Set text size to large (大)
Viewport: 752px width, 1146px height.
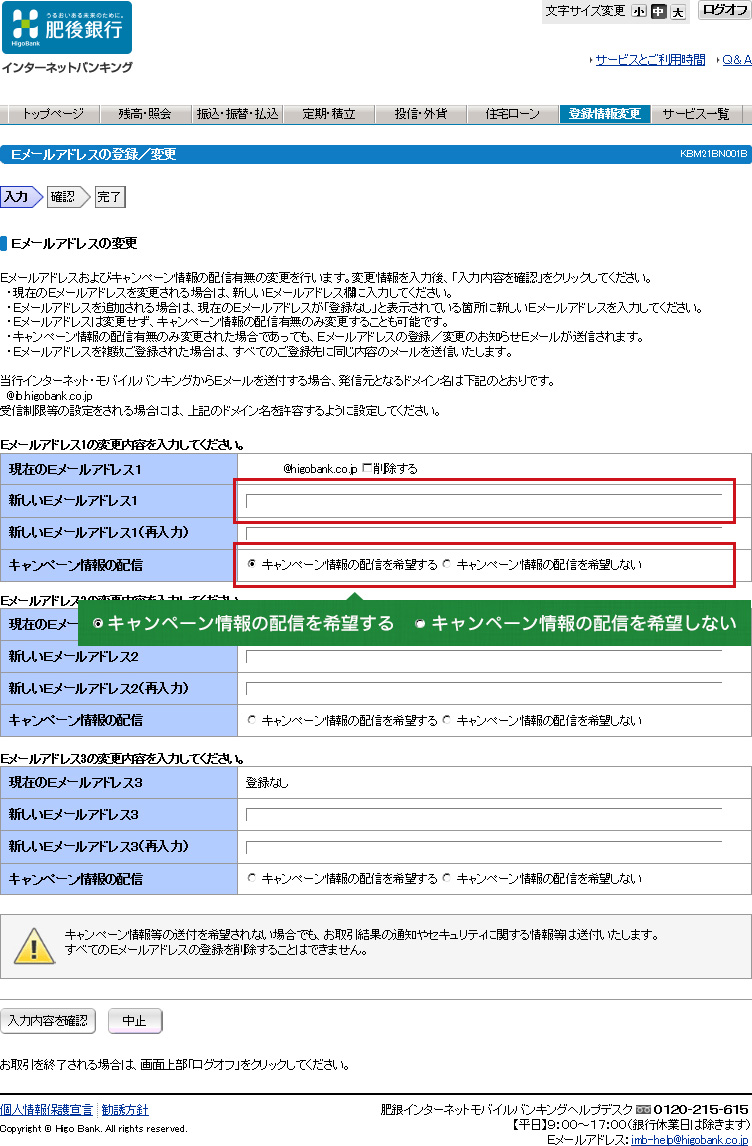(678, 12)
